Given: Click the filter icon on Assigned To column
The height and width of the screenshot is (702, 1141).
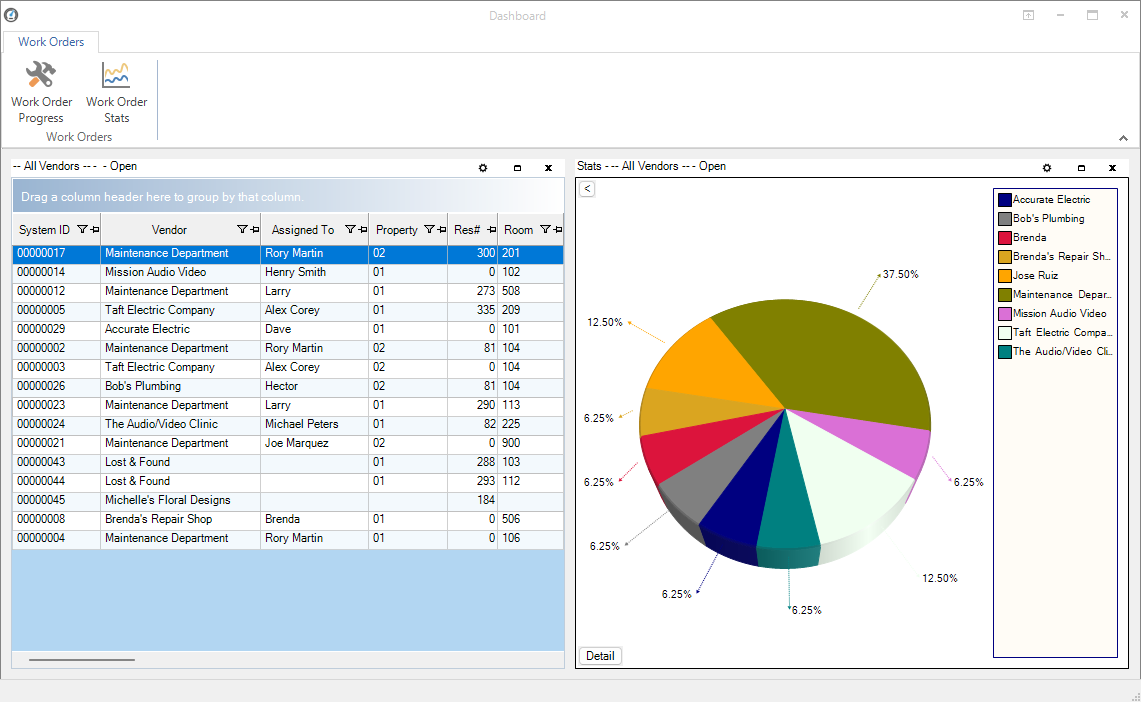Looking at the screenshot, I should coord(350,229).
